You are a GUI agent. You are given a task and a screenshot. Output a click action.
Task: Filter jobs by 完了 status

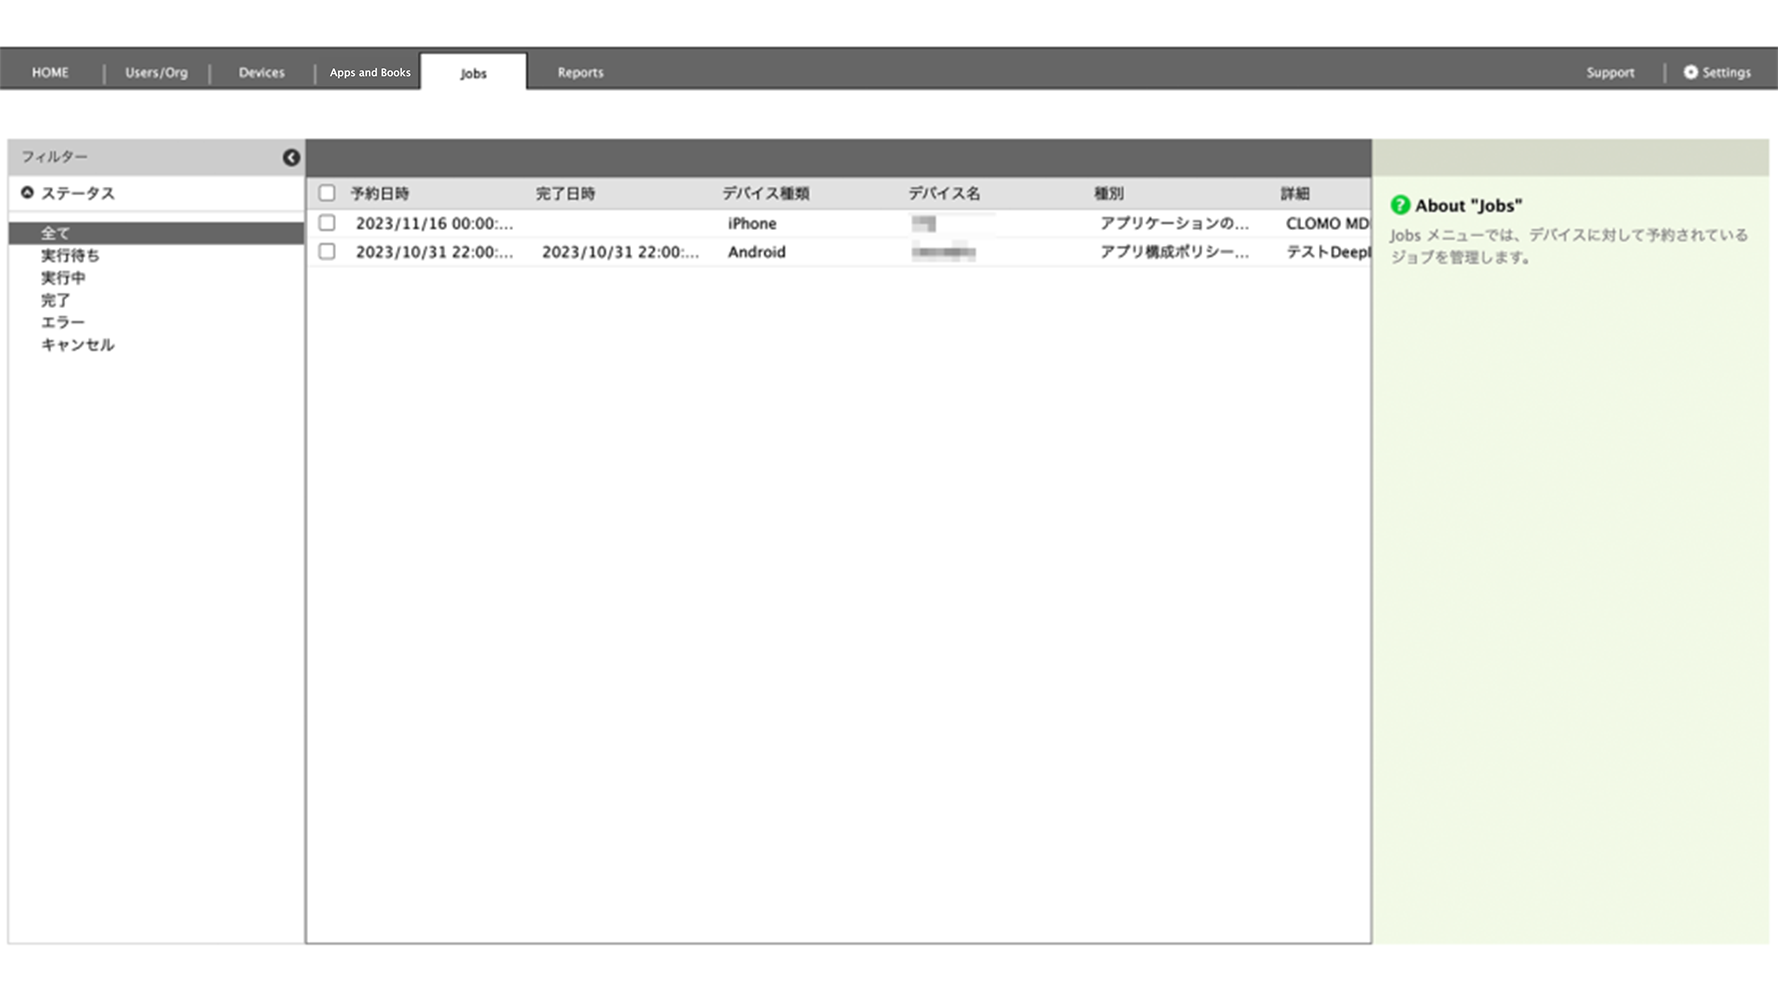tap(56, 300)
